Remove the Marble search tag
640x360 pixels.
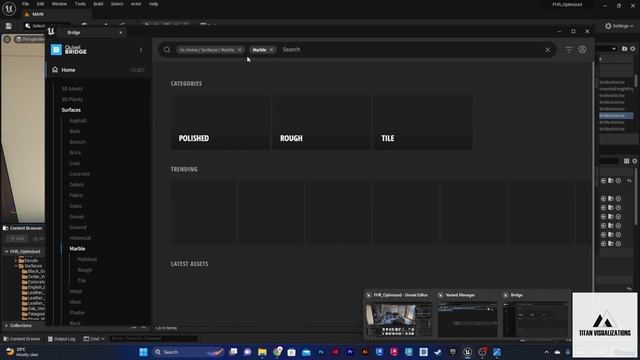pos(271,50)
